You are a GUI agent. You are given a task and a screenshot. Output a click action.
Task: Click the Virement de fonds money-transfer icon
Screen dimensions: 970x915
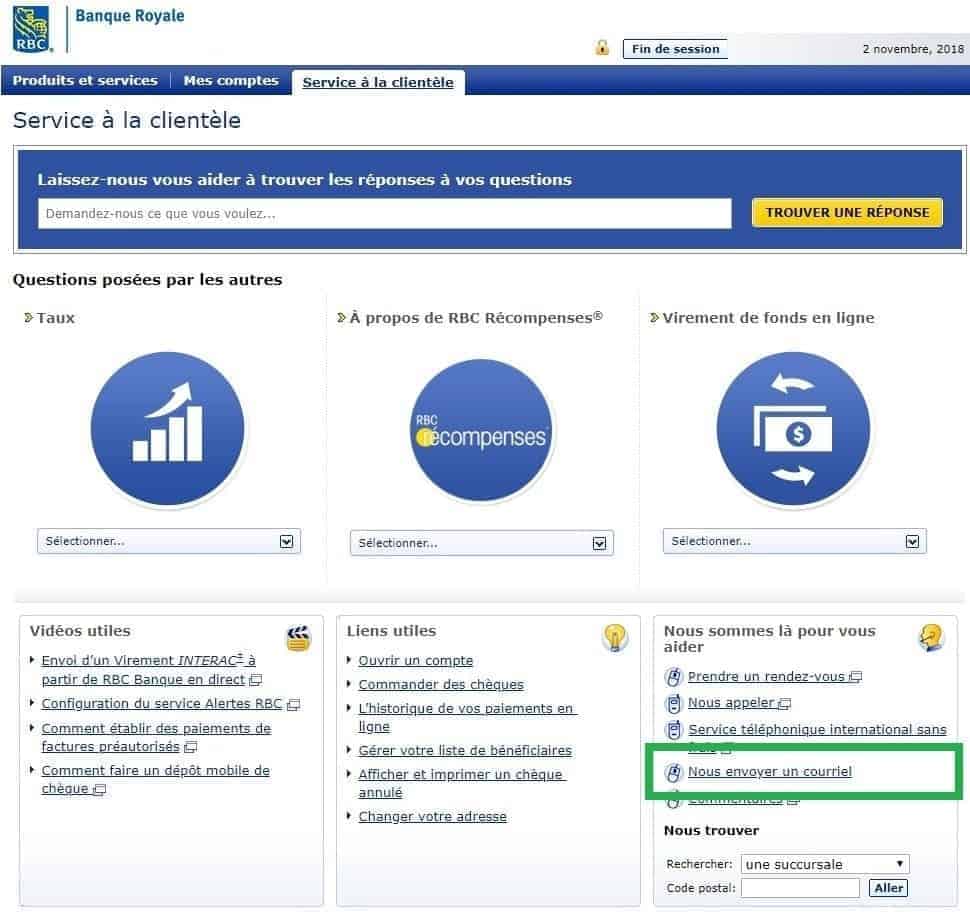794,429
